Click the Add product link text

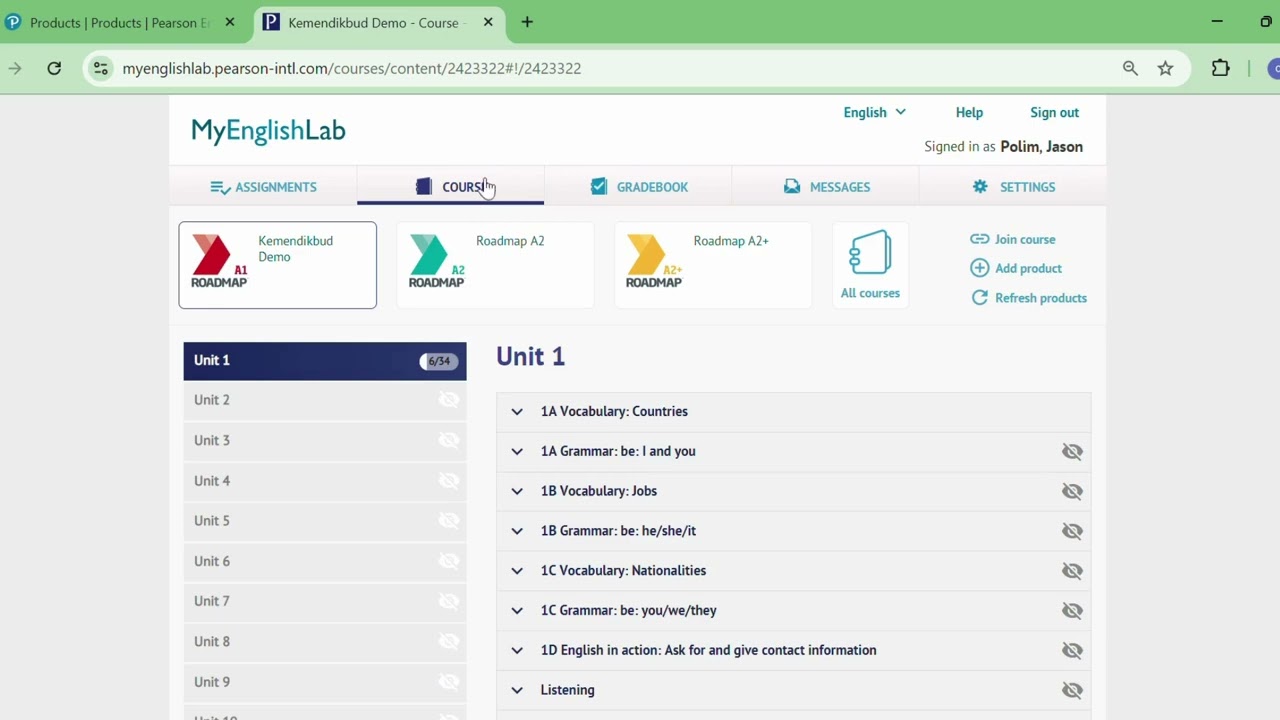tap(1028, 268)
